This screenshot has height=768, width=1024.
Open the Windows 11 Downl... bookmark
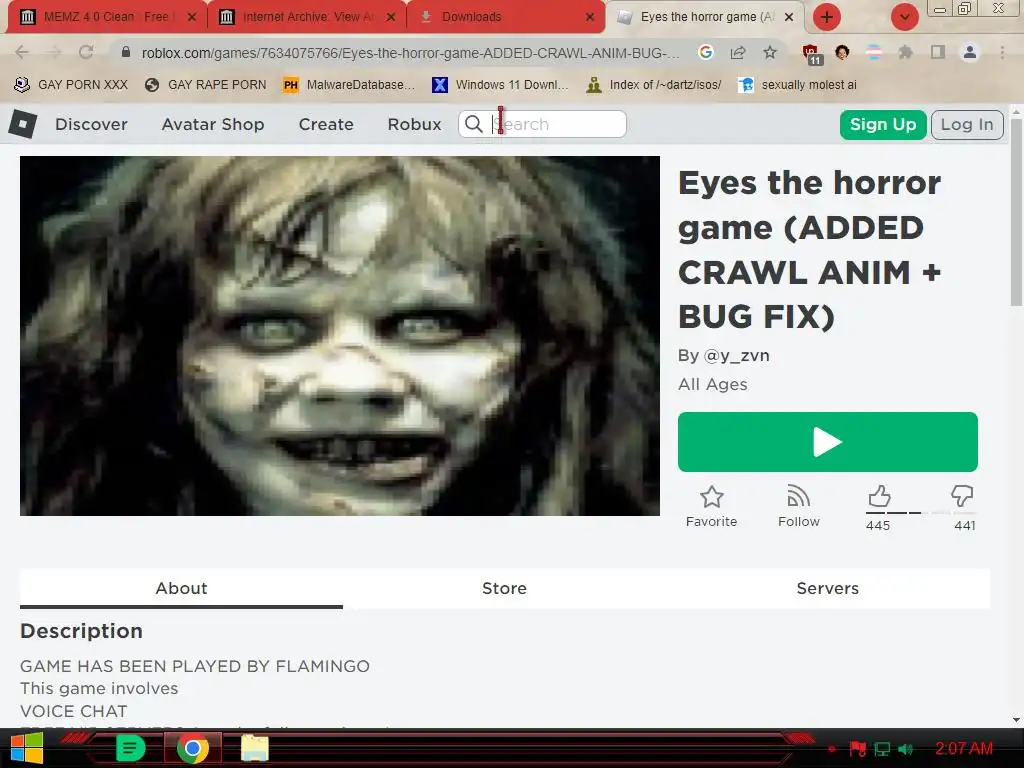[500, 85]
